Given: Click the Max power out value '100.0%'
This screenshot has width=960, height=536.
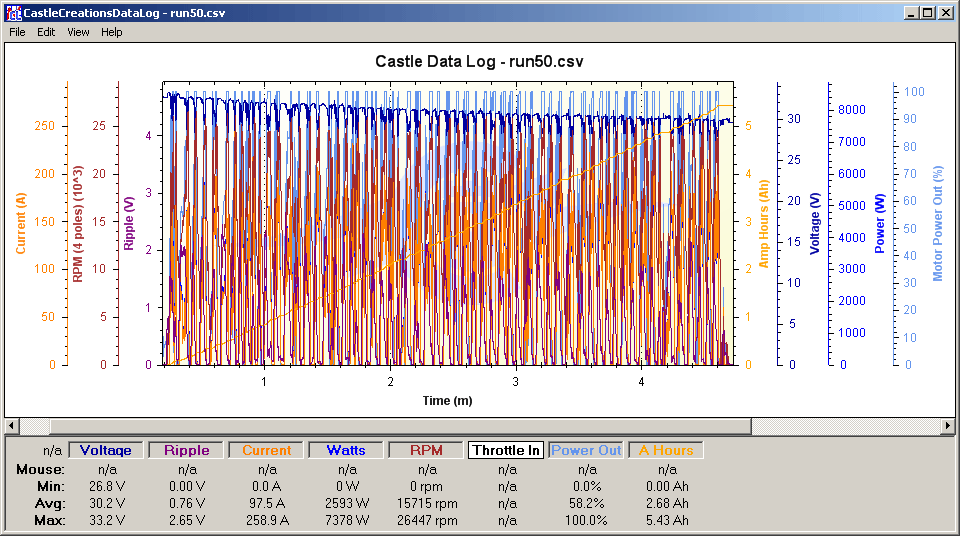Looking at the screenshot, I should [x=586, y=520].
